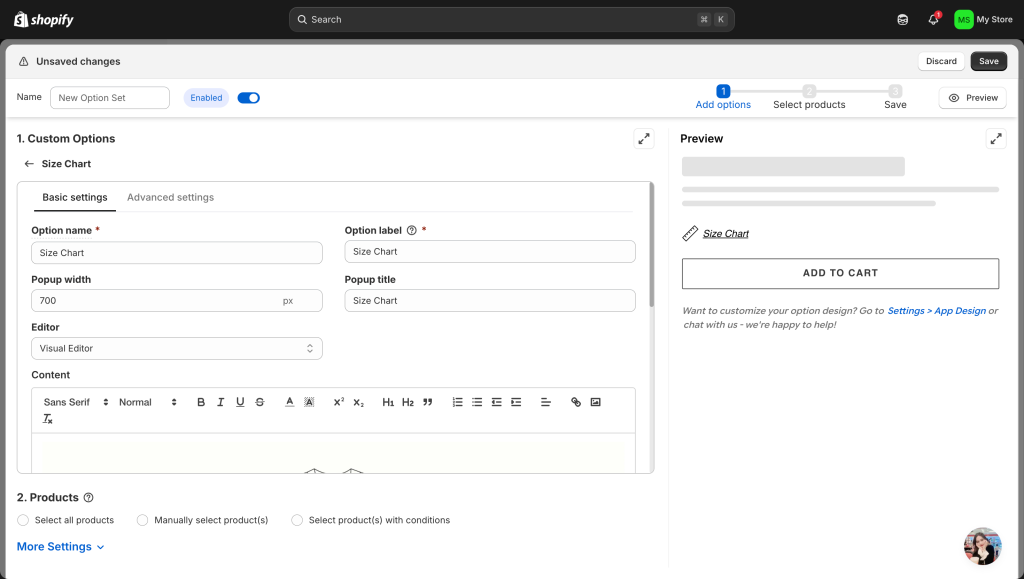Toggle bold formatting in content editor

pyautogui.click(x=201, y=402)
